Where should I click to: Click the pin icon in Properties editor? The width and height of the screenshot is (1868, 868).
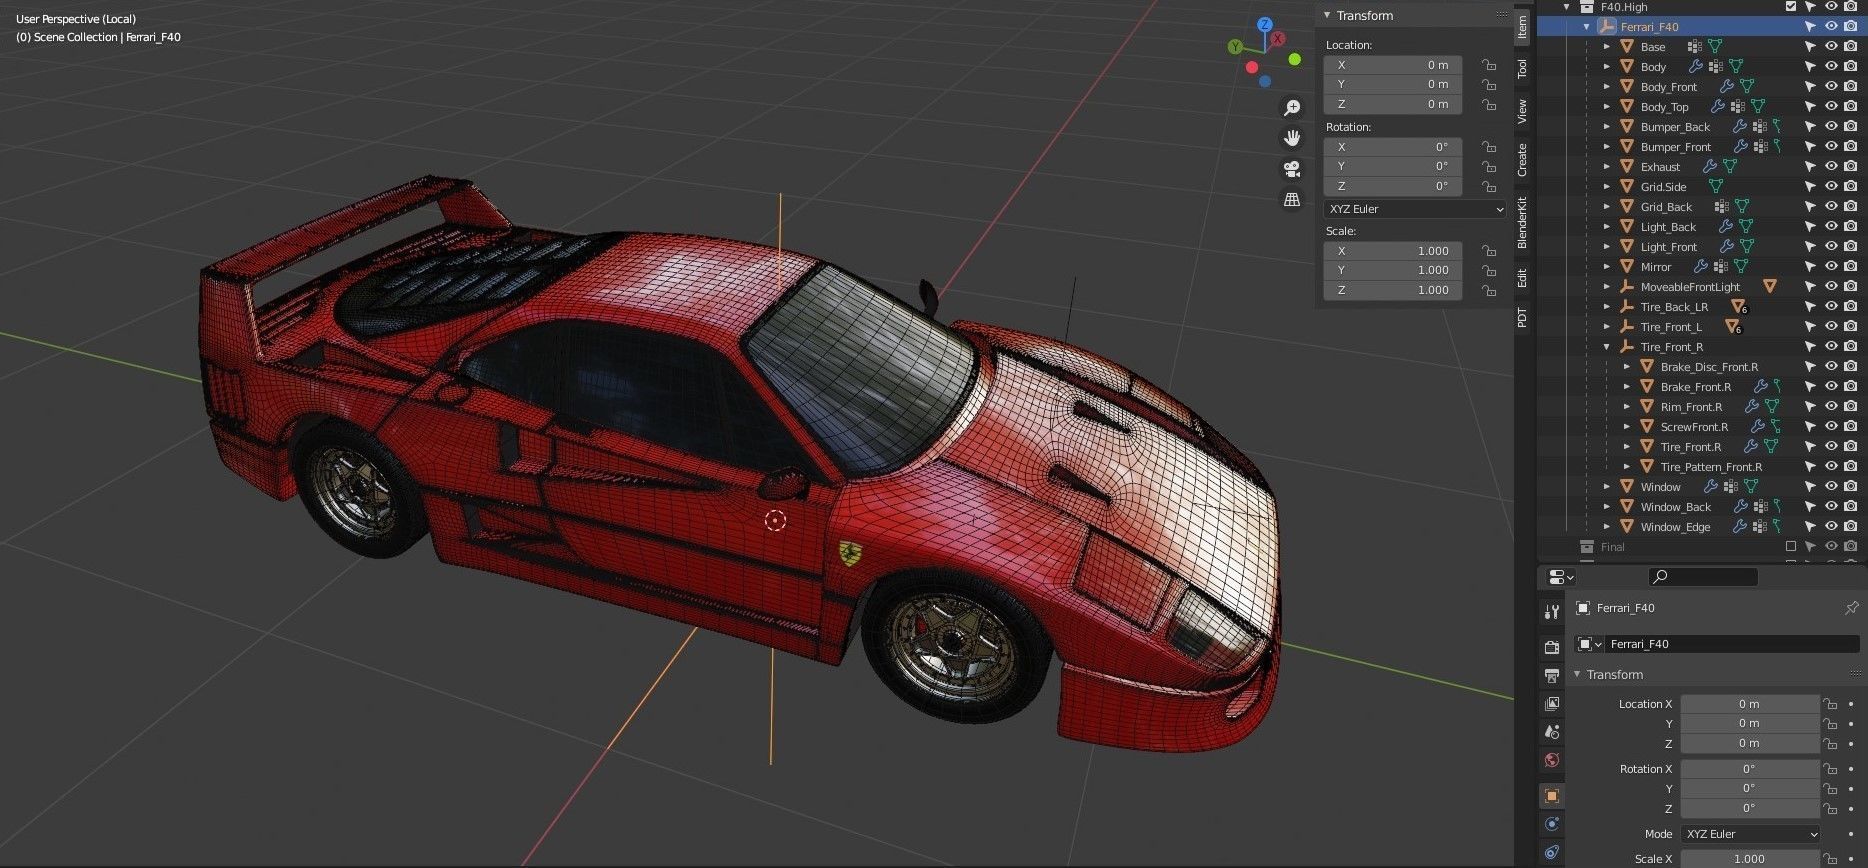click(x=1851, y=608)
